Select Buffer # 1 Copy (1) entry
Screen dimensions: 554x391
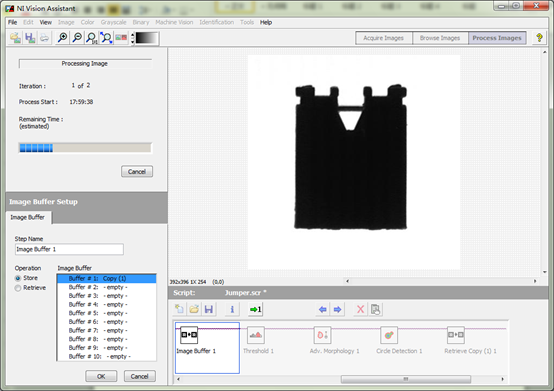pos(106,278)
